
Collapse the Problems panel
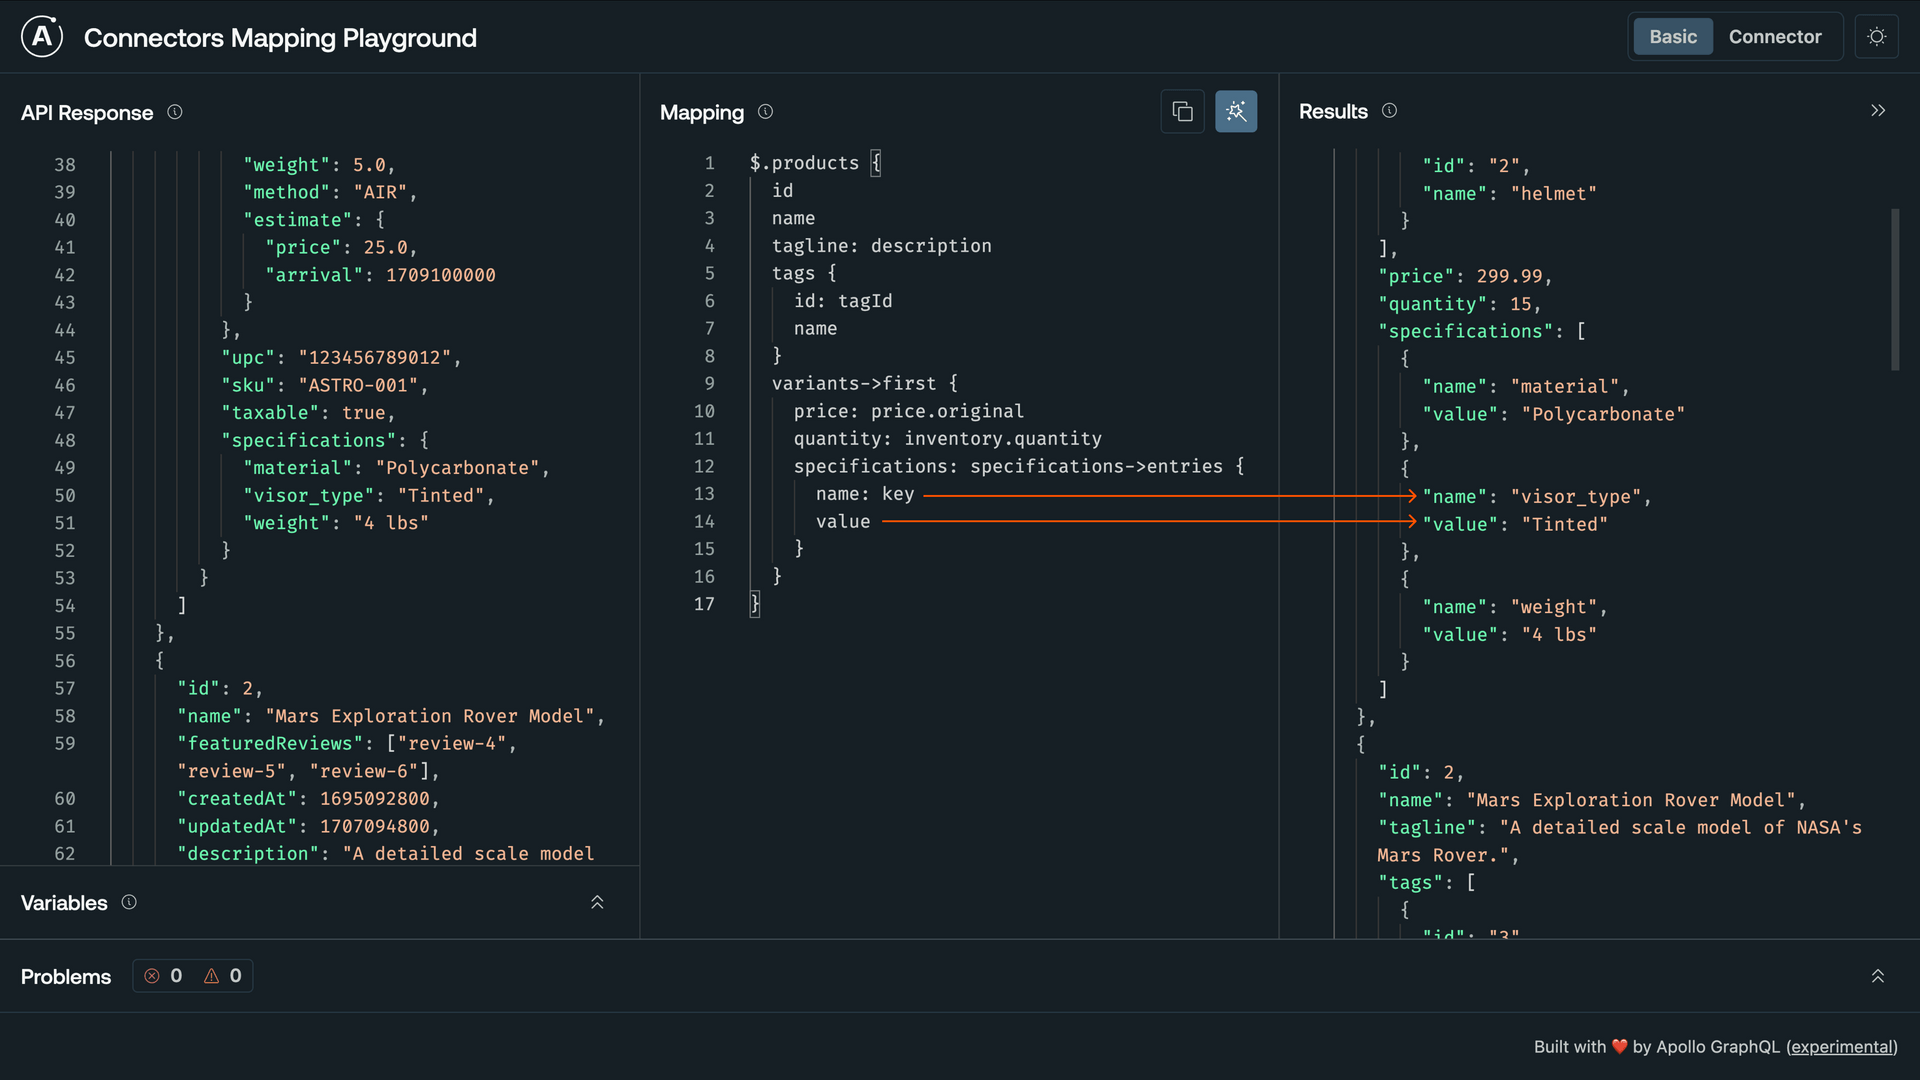[x=1877, y=976]
